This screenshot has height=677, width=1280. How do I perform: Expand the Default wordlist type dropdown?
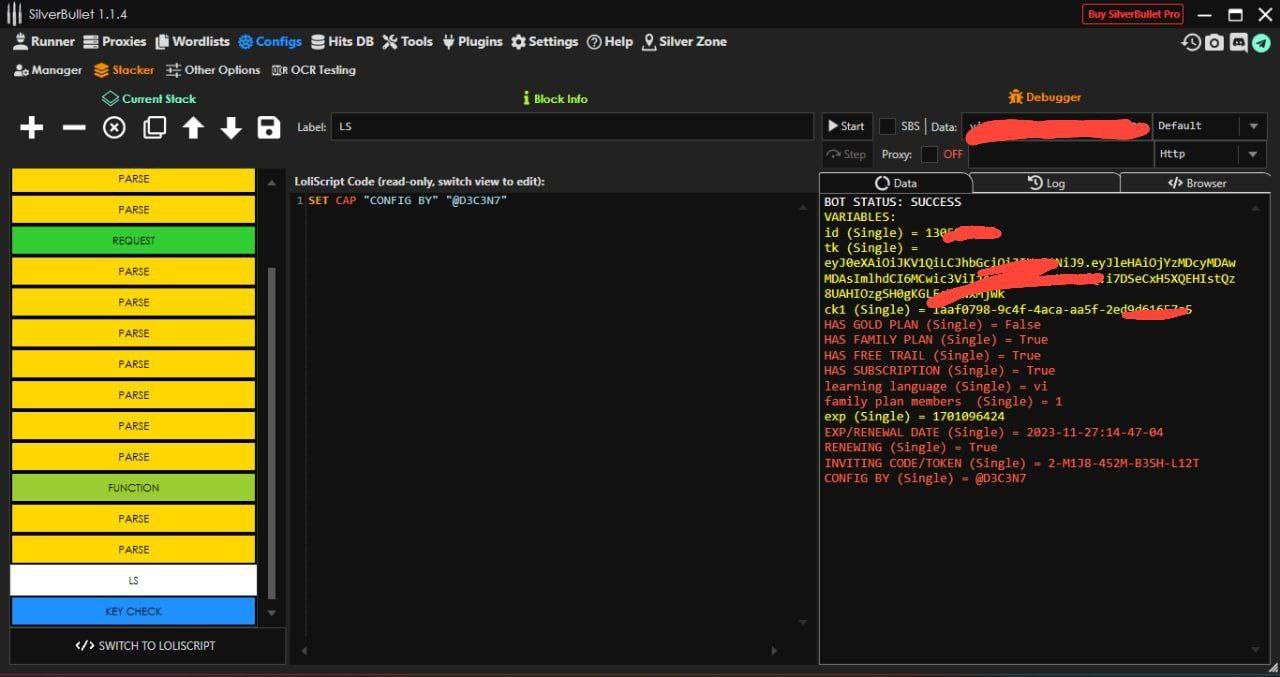click(x=1252, y=126)
